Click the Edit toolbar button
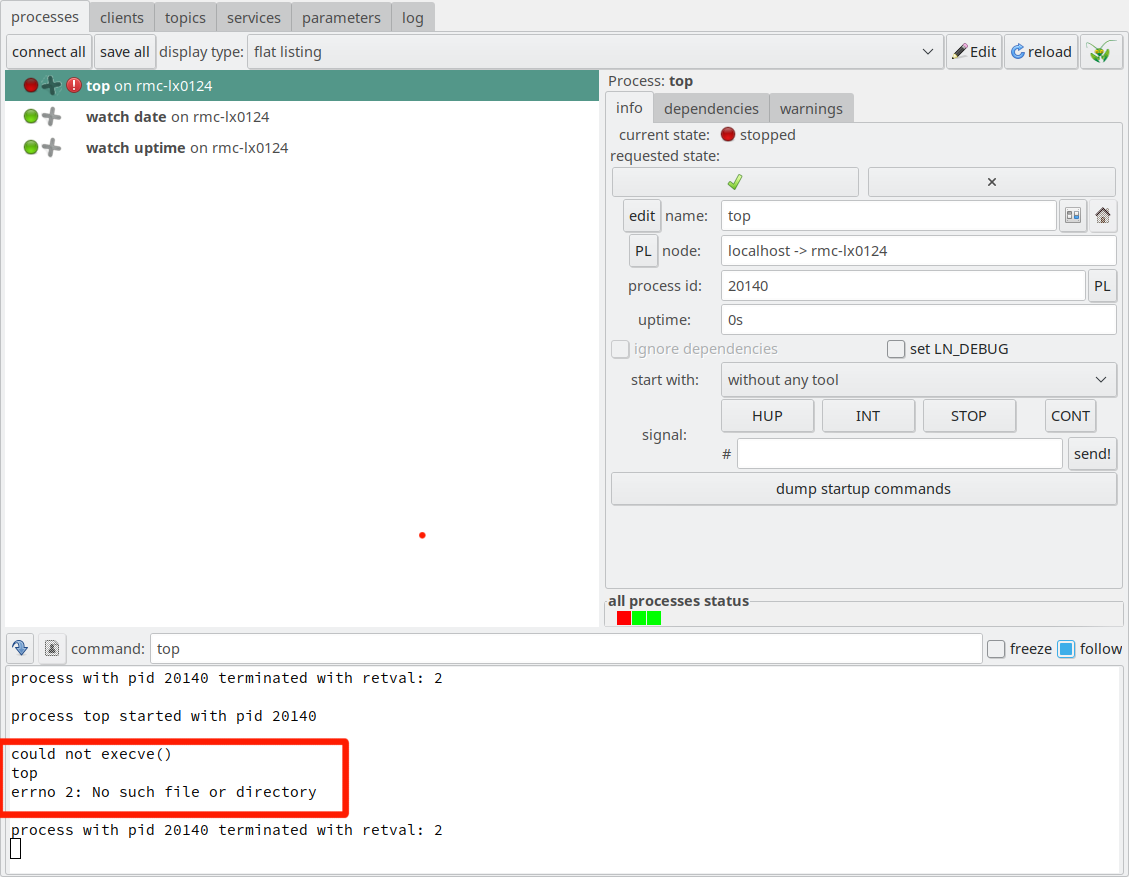 [x=974, y=52]
